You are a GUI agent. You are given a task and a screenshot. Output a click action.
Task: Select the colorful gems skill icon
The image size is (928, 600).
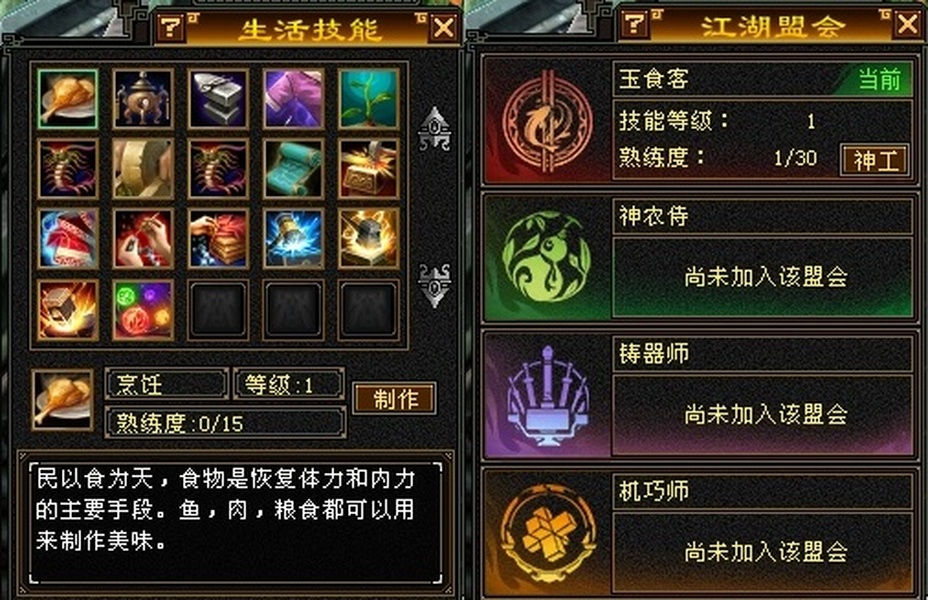tap(143, 310)
